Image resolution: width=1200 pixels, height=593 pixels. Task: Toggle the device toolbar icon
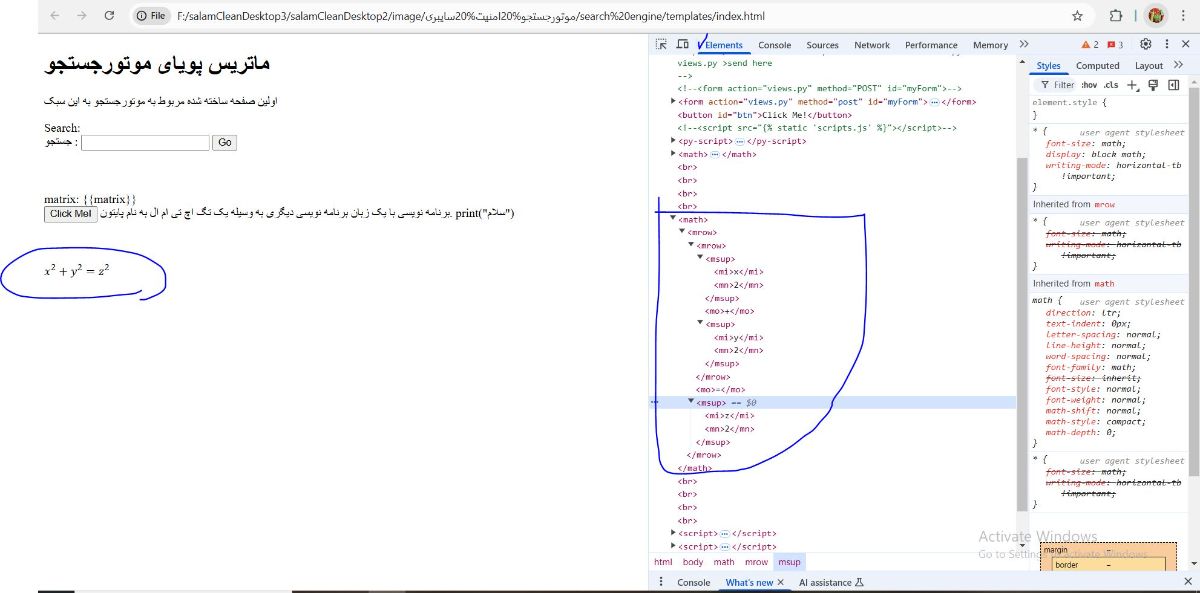(x=682, y=45)
